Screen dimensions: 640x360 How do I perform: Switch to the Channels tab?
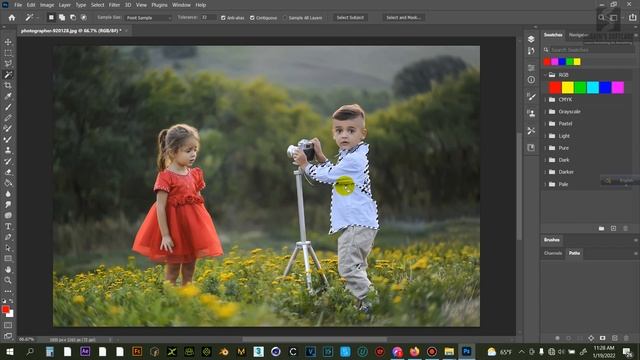coord(553,253)
